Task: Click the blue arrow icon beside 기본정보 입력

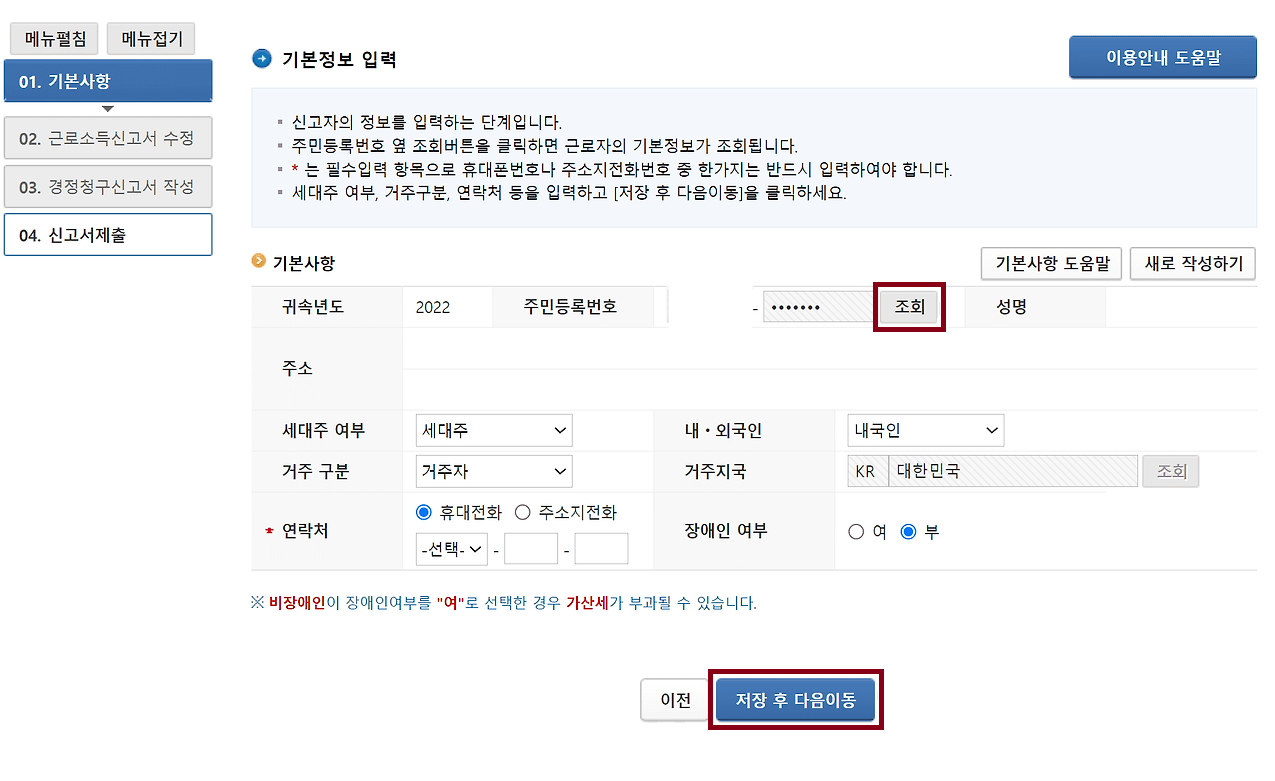Action: point(261,59)
